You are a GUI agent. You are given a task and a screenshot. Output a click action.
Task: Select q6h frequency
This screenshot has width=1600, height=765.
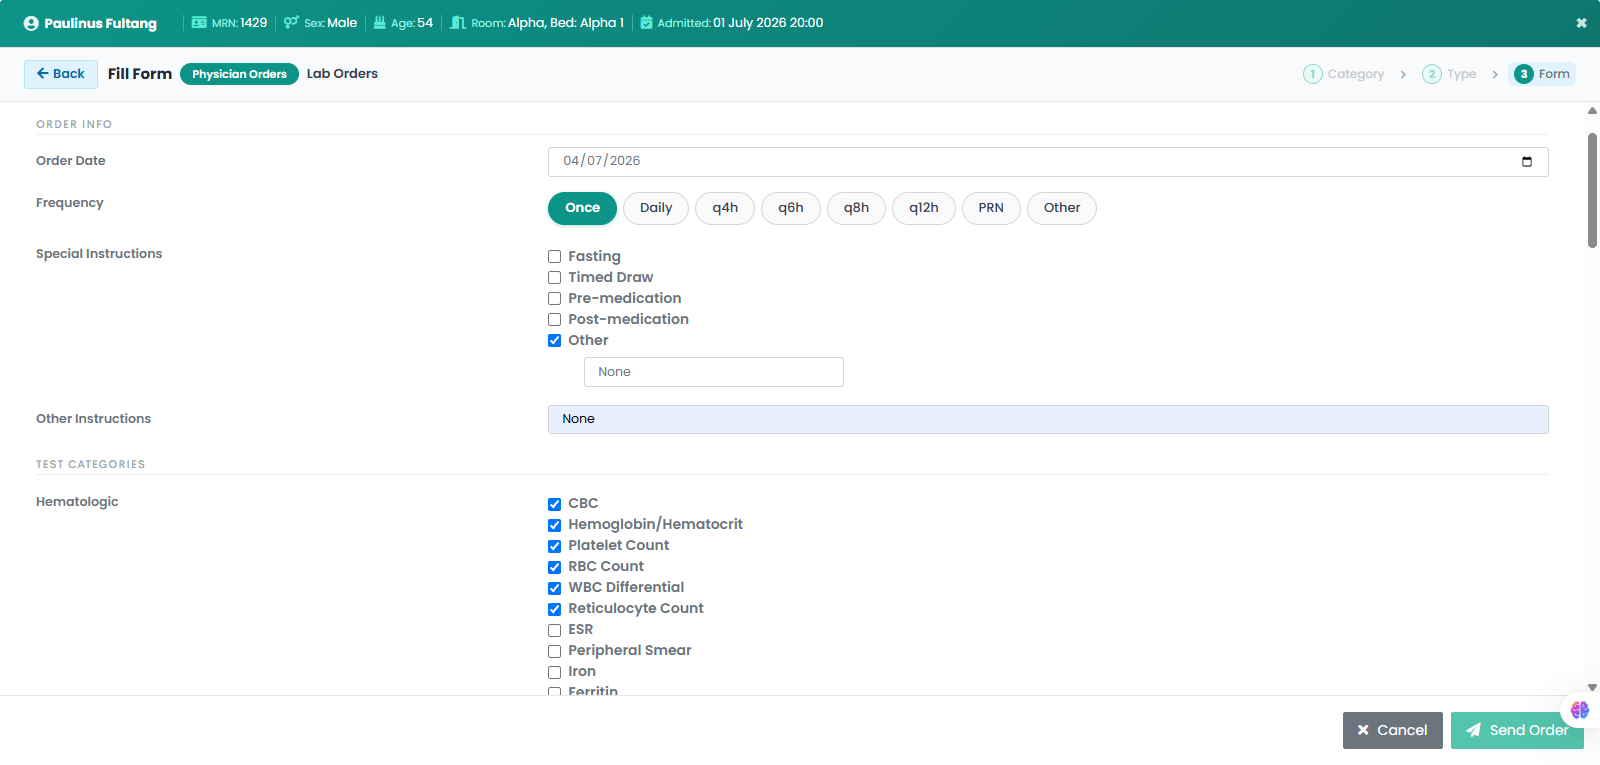791,208
